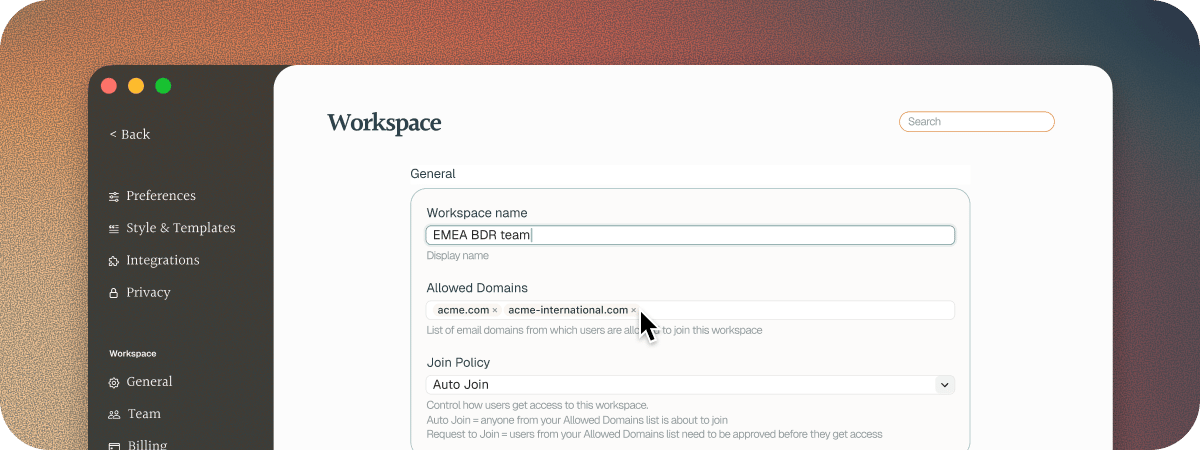
Task: Open Preferences settings
Action: coord(160,196)
